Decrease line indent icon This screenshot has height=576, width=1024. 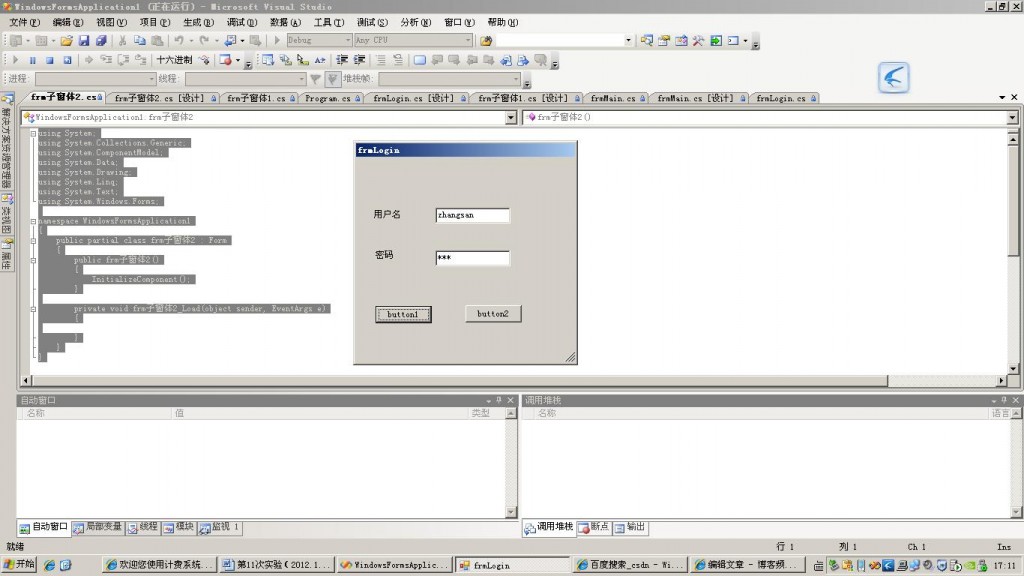pos(342,60)
